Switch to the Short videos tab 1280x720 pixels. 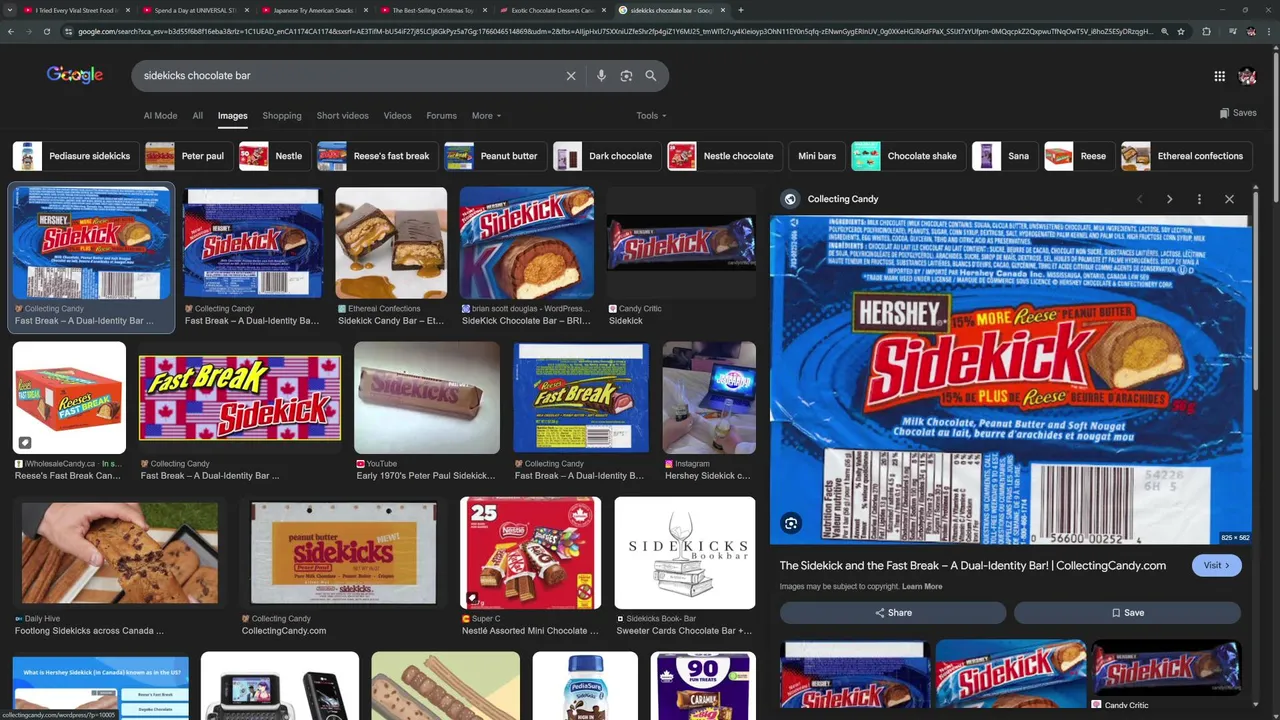(x=343, y=116)
